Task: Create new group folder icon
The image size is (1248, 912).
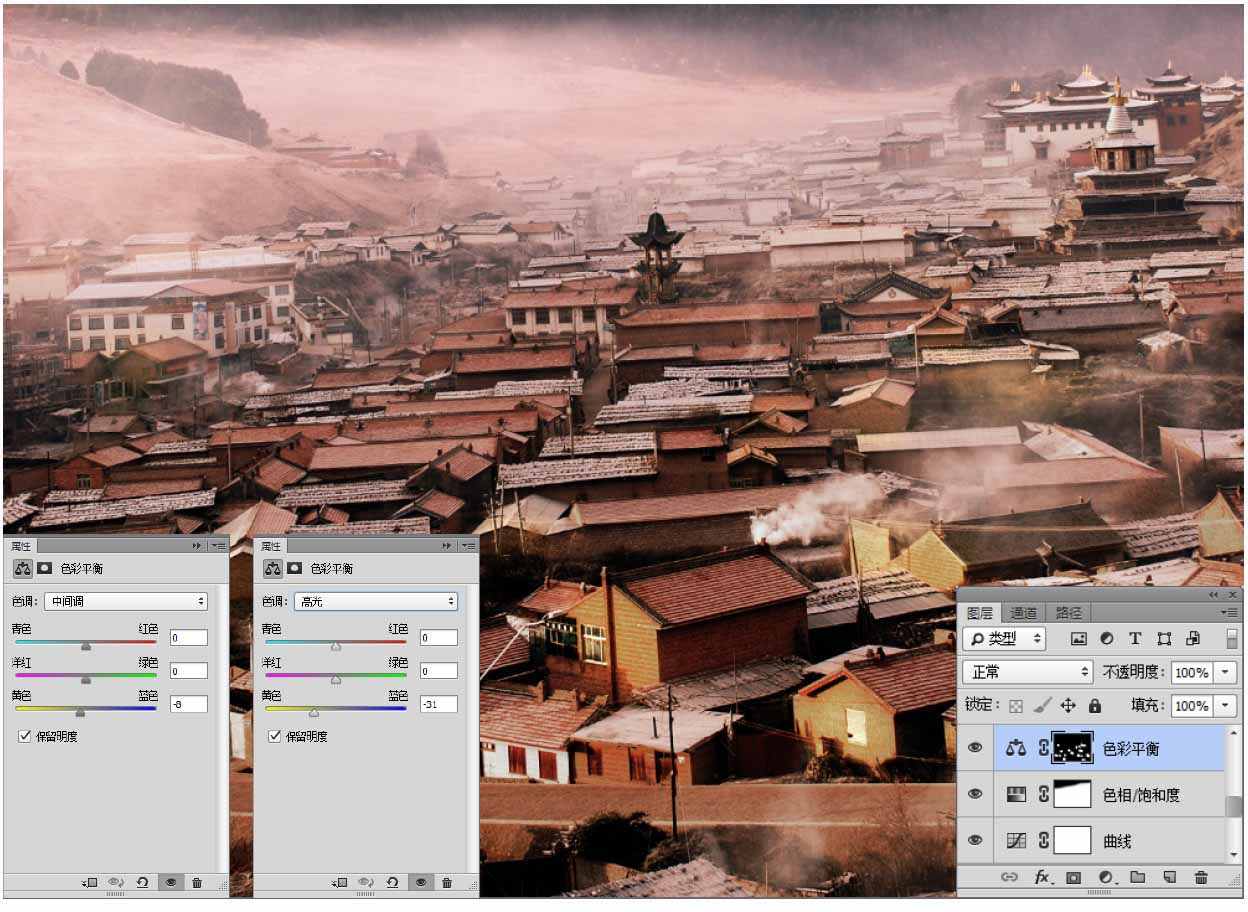Action: point(1138,878)
